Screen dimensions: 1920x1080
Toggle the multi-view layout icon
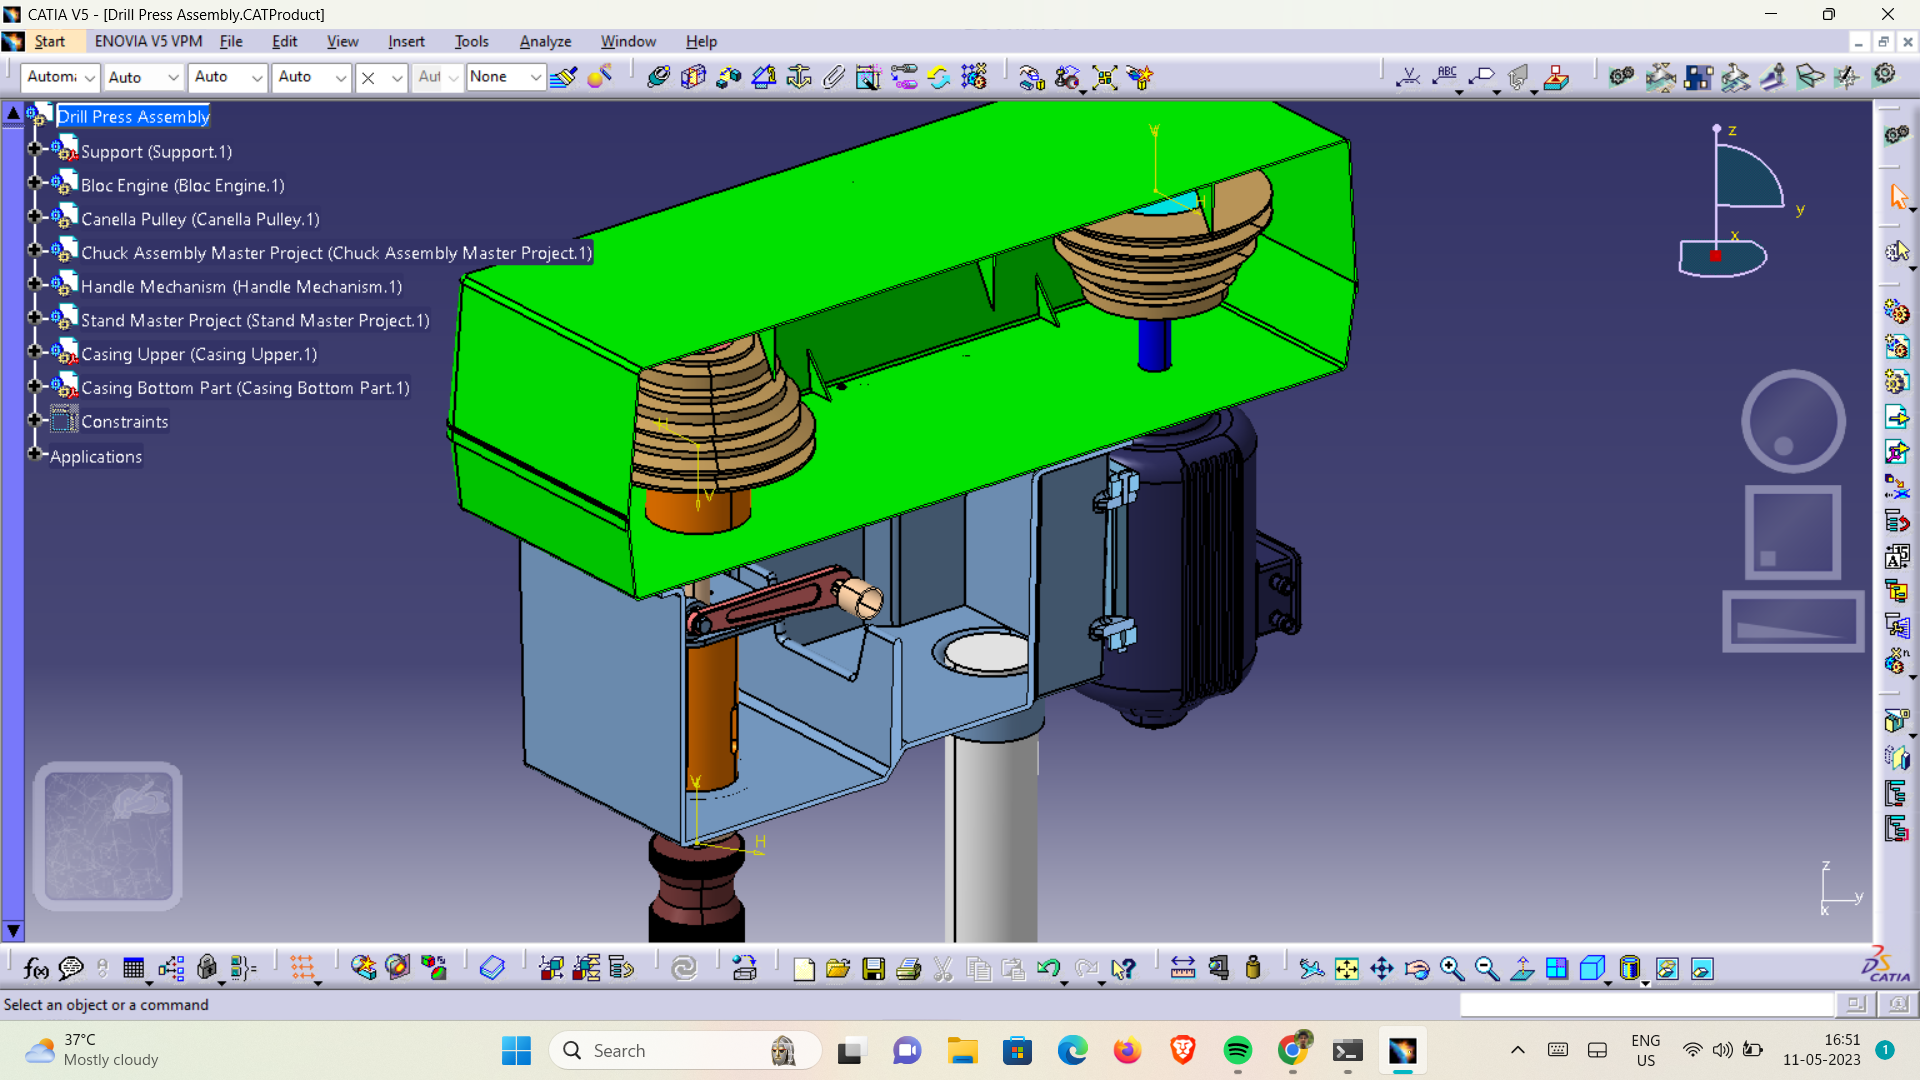click(1557, 968)
